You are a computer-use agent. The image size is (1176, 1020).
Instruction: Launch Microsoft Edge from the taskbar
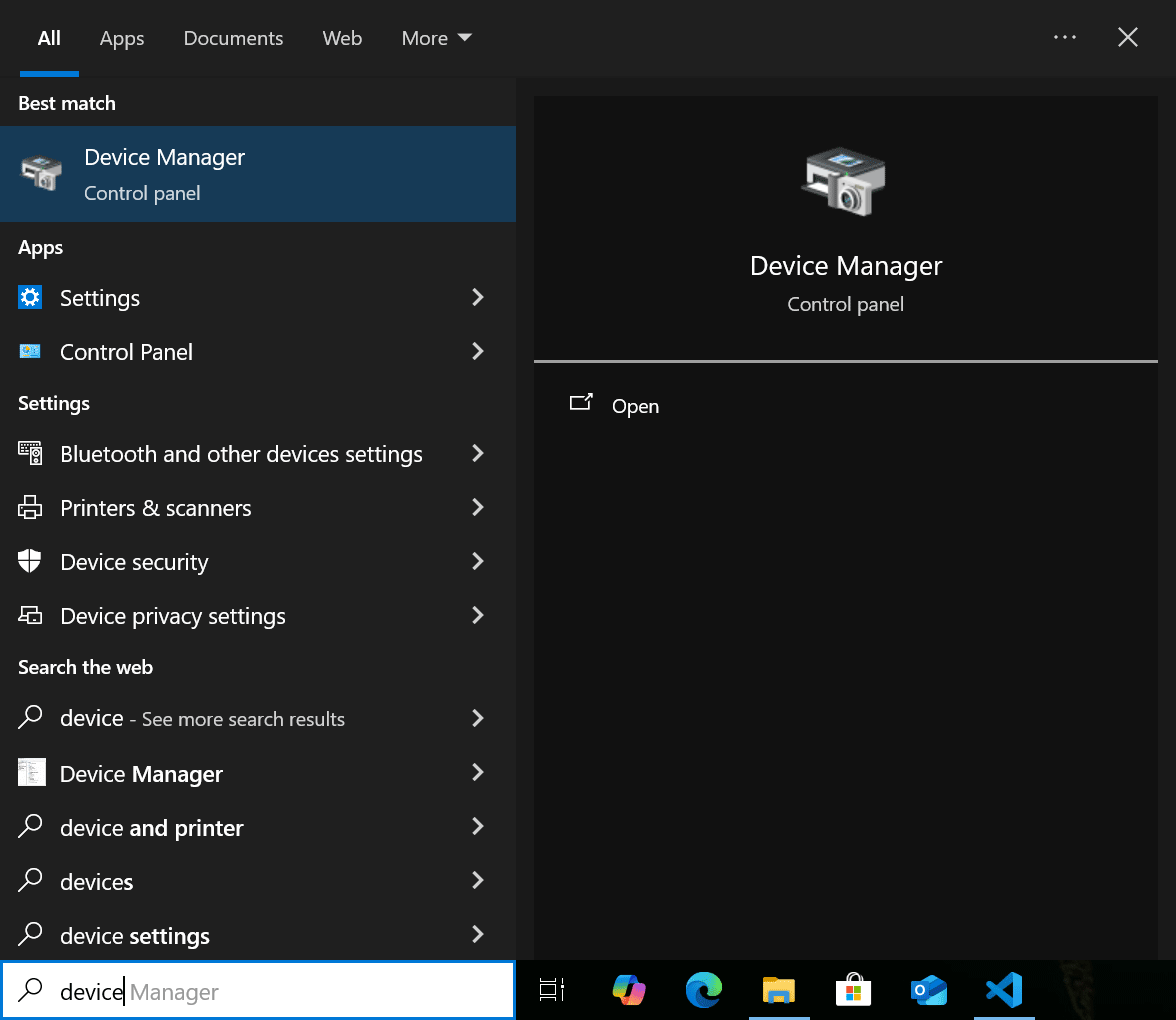704,990
